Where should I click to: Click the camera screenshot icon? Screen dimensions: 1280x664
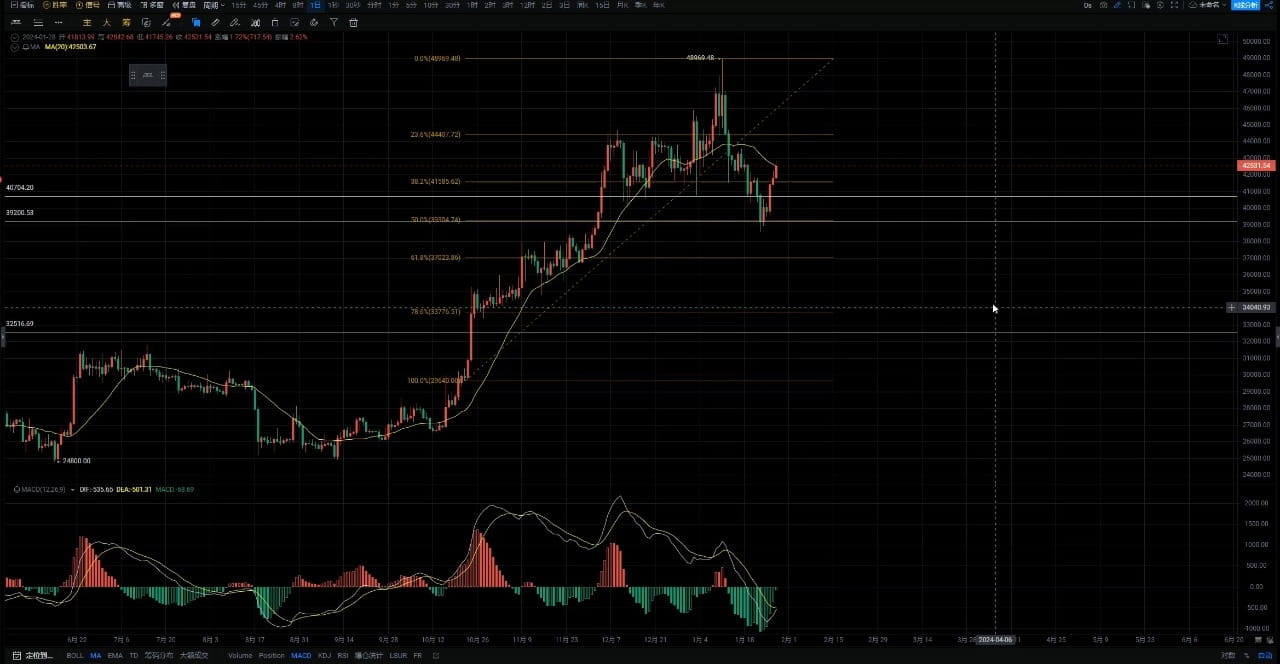(1103, 5)
